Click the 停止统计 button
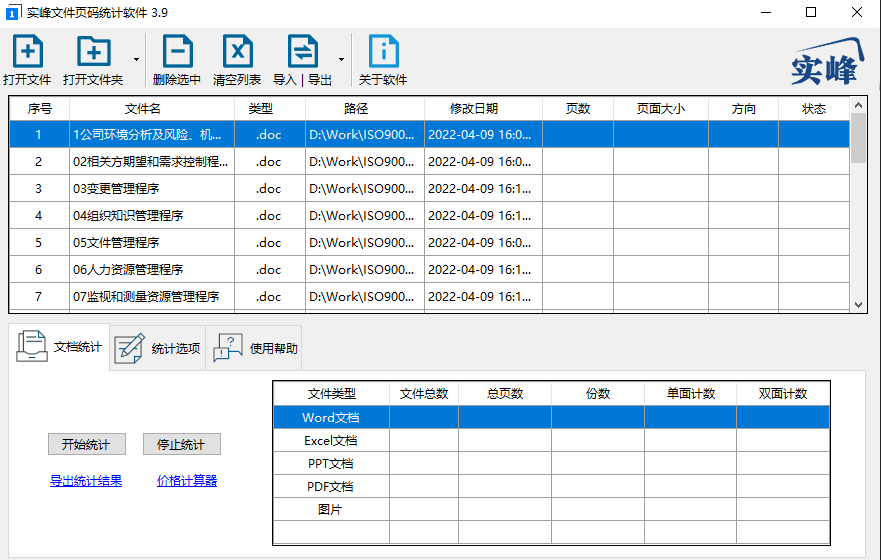 tap(181, 444)
